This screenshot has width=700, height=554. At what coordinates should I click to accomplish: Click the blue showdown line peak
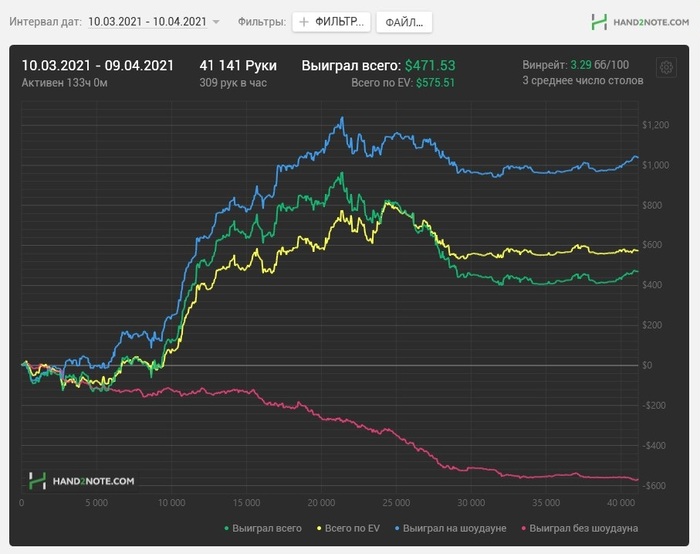pos(342,118)
